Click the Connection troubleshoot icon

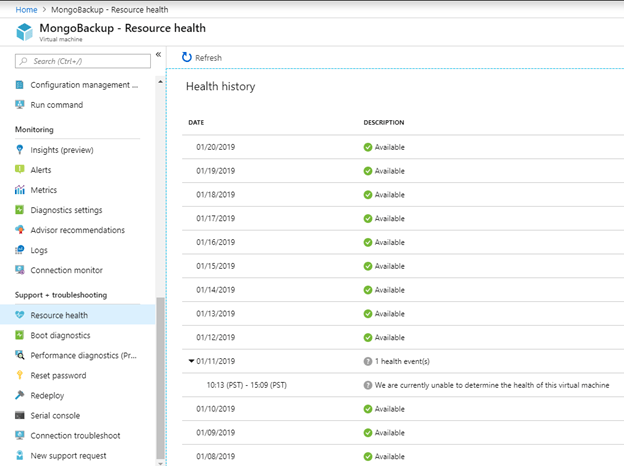[20, 435]
